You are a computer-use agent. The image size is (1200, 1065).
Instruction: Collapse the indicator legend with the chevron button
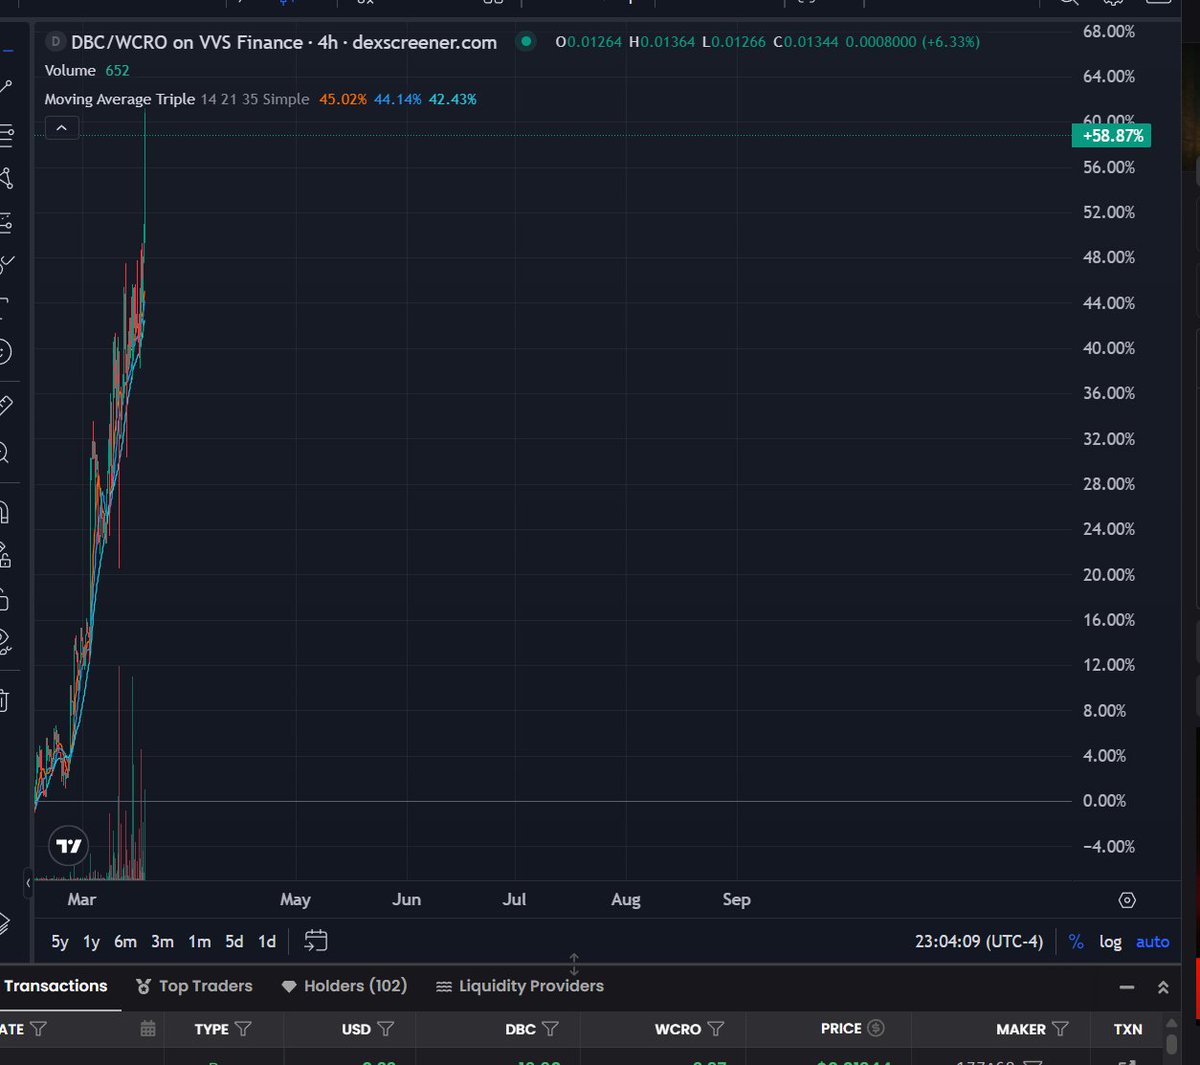click(61, 128)
